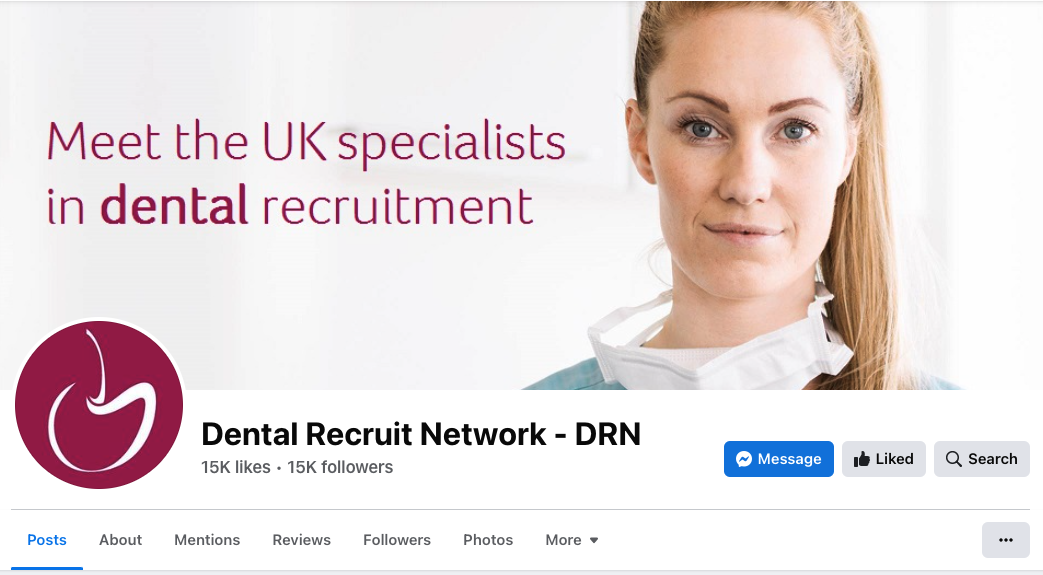This screenshot has width=1043, height=575.
Task: Go to the Mentions tab
Action: 207,540
